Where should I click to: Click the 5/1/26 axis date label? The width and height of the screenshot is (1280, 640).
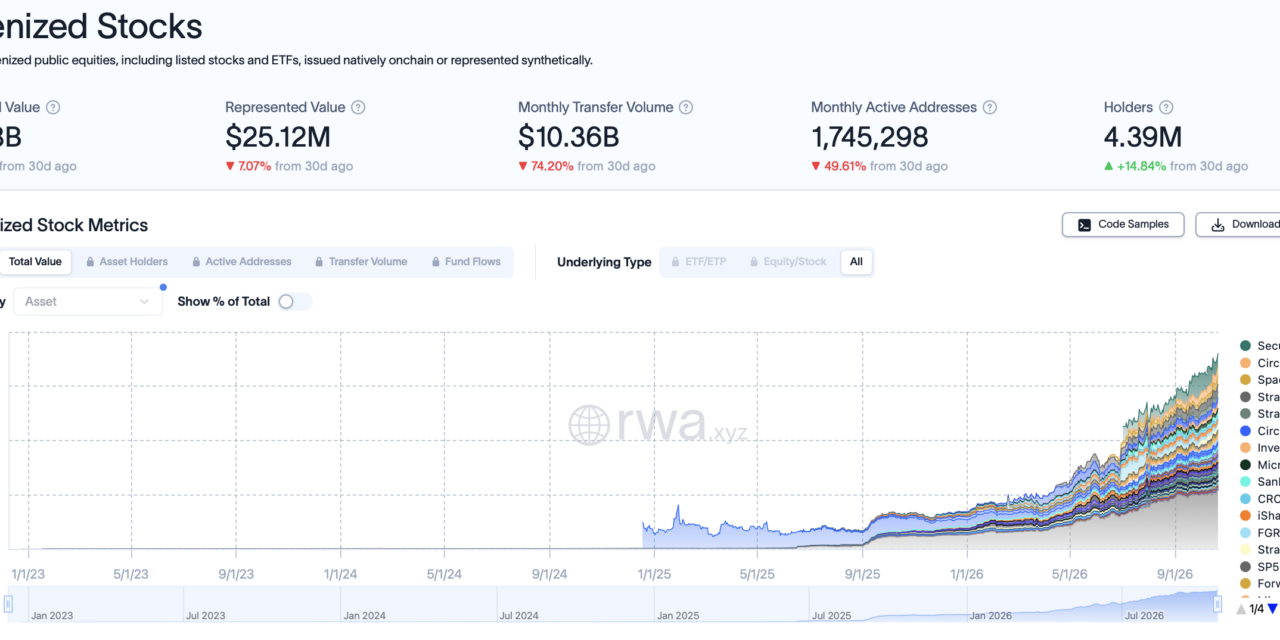(1069, 575)
